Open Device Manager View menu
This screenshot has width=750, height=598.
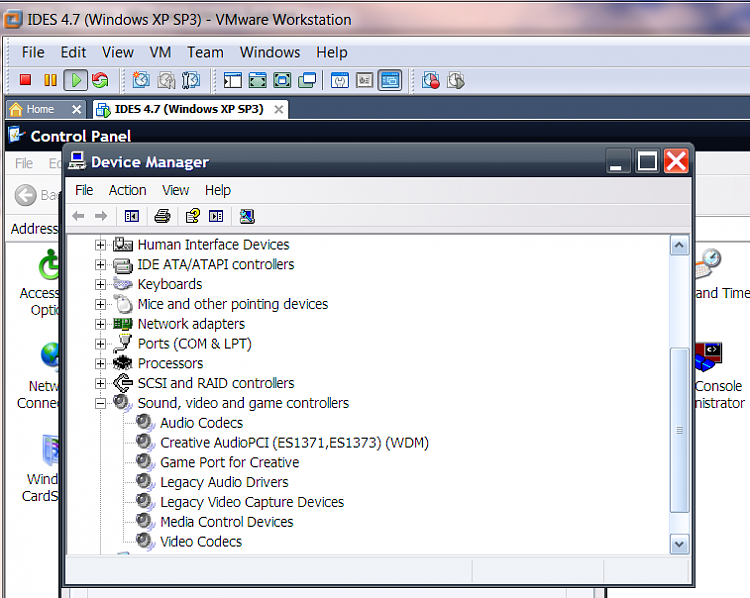click(x=176, y=190)
